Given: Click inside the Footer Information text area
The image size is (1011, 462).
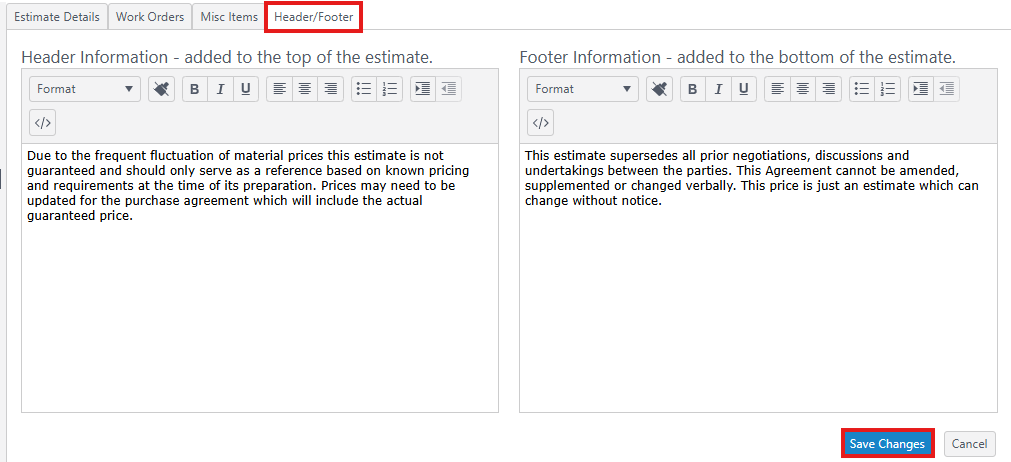Looking at the screenshot, I should coord(758,278).
